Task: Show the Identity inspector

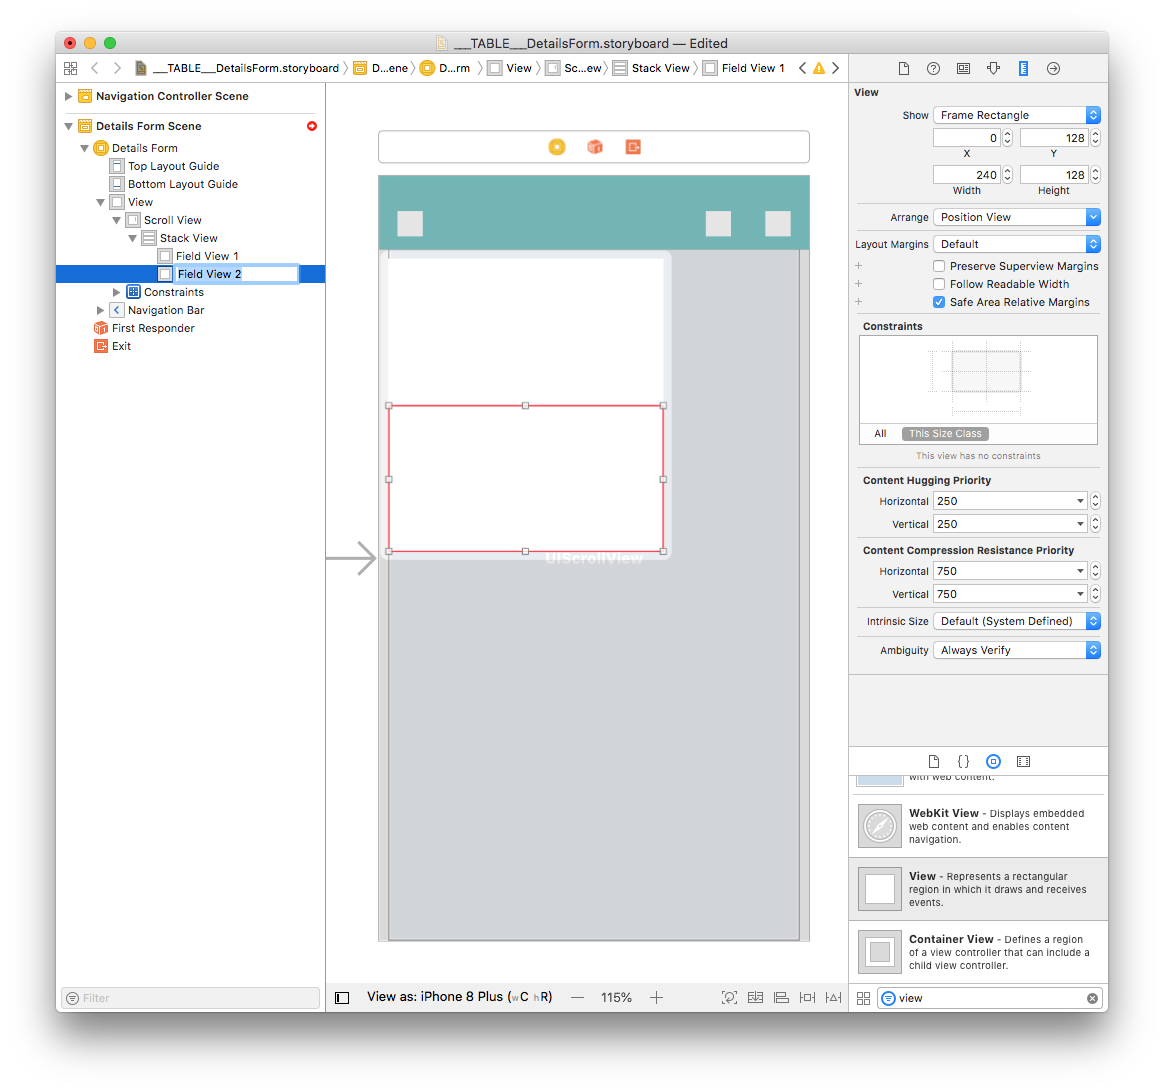Action: tap(963, 68)
